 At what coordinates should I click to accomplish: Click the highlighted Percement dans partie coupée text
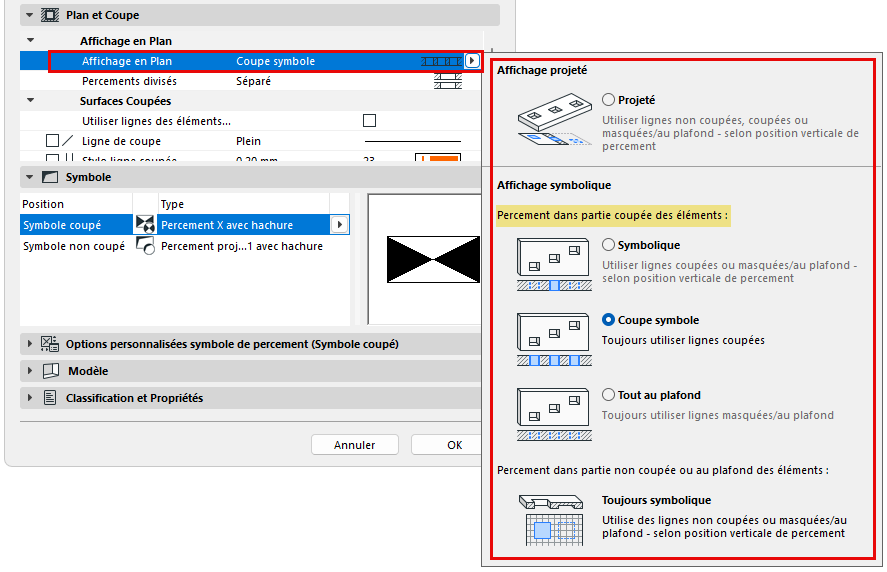click(613, 216)
